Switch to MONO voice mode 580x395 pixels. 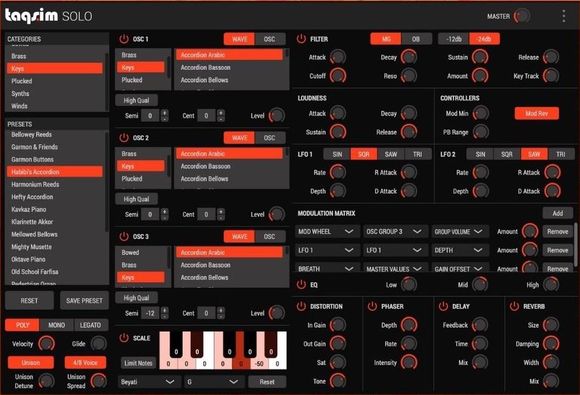[57, 325]
